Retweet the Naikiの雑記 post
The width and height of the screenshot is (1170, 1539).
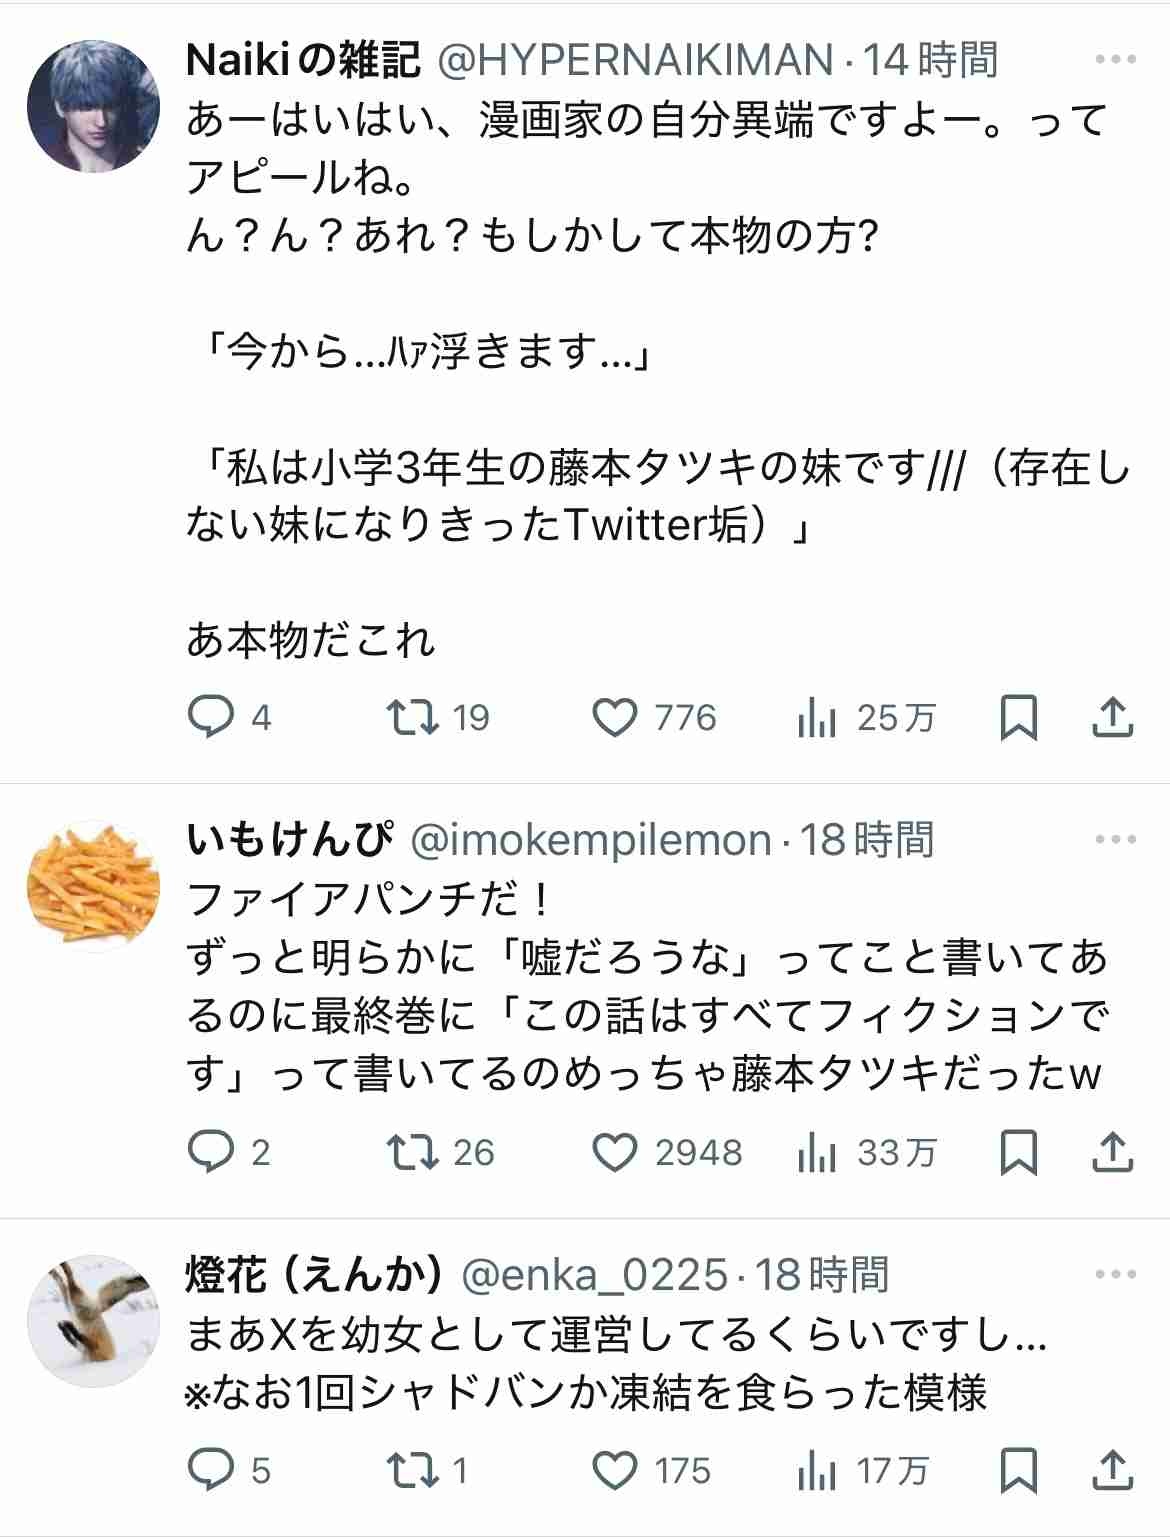[x=412, y=717]
